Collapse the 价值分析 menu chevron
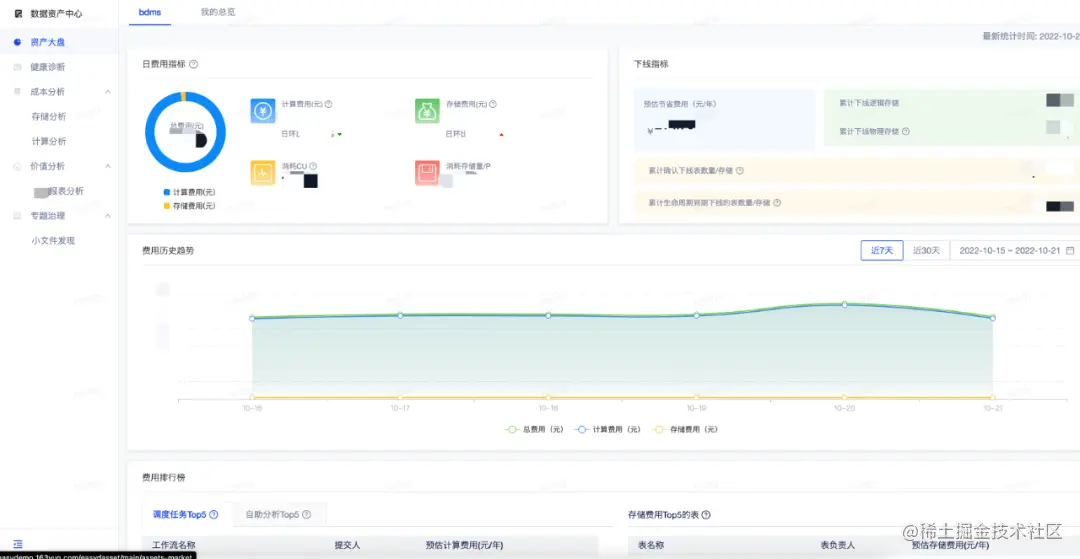Screen dimensions: 1080x559 click(108, 166)
